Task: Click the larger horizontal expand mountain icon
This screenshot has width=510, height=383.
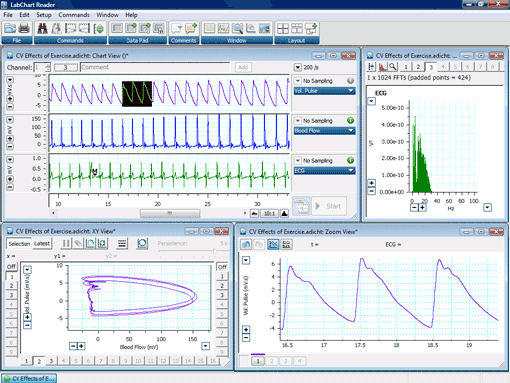Action: (284, 213)
